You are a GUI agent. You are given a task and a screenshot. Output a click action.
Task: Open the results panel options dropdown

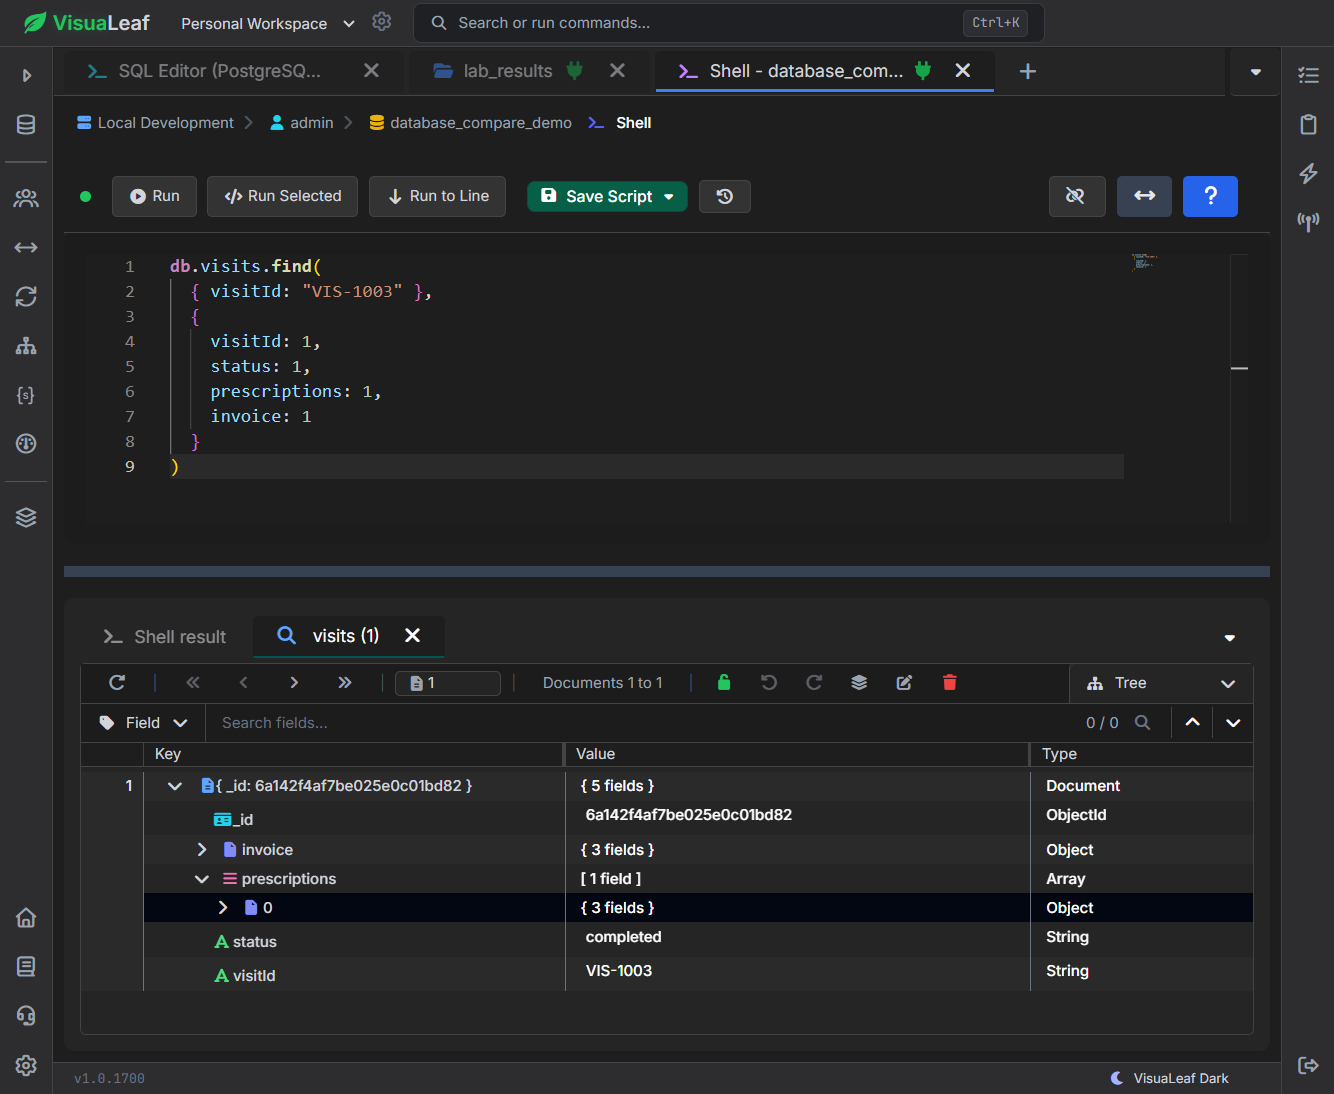1229,637
